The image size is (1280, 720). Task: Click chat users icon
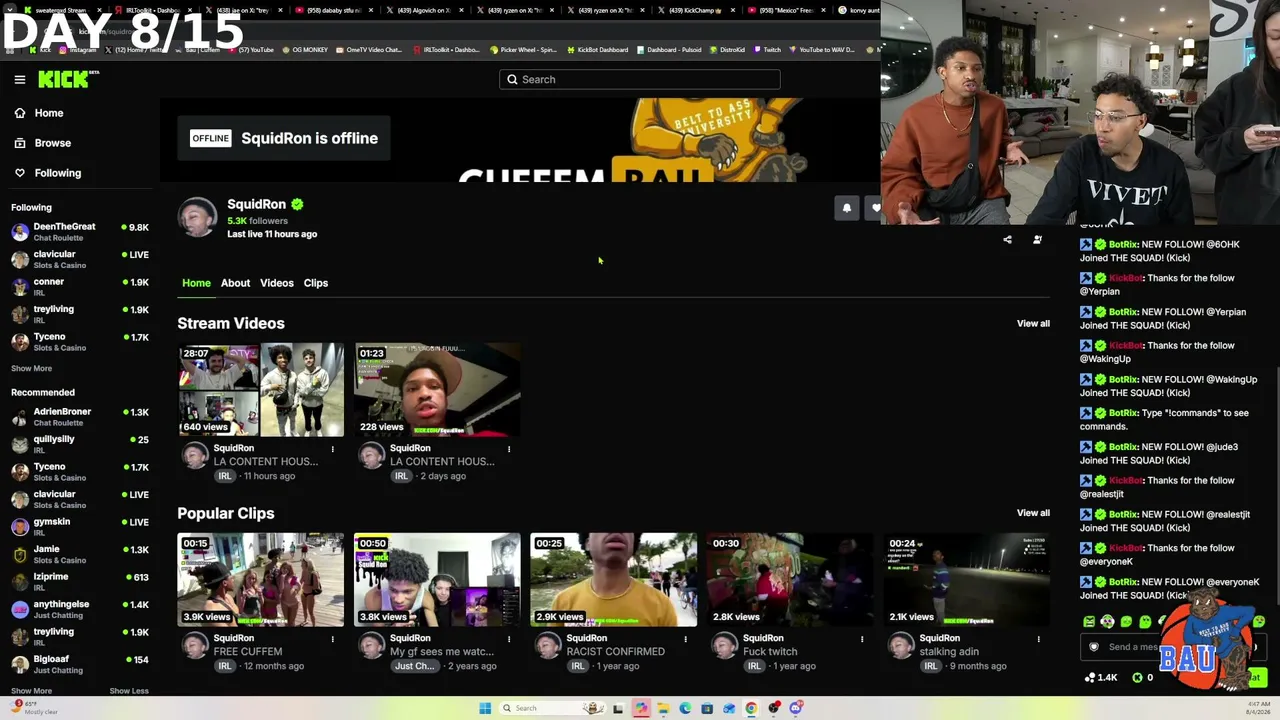(x=1037, y=240)
